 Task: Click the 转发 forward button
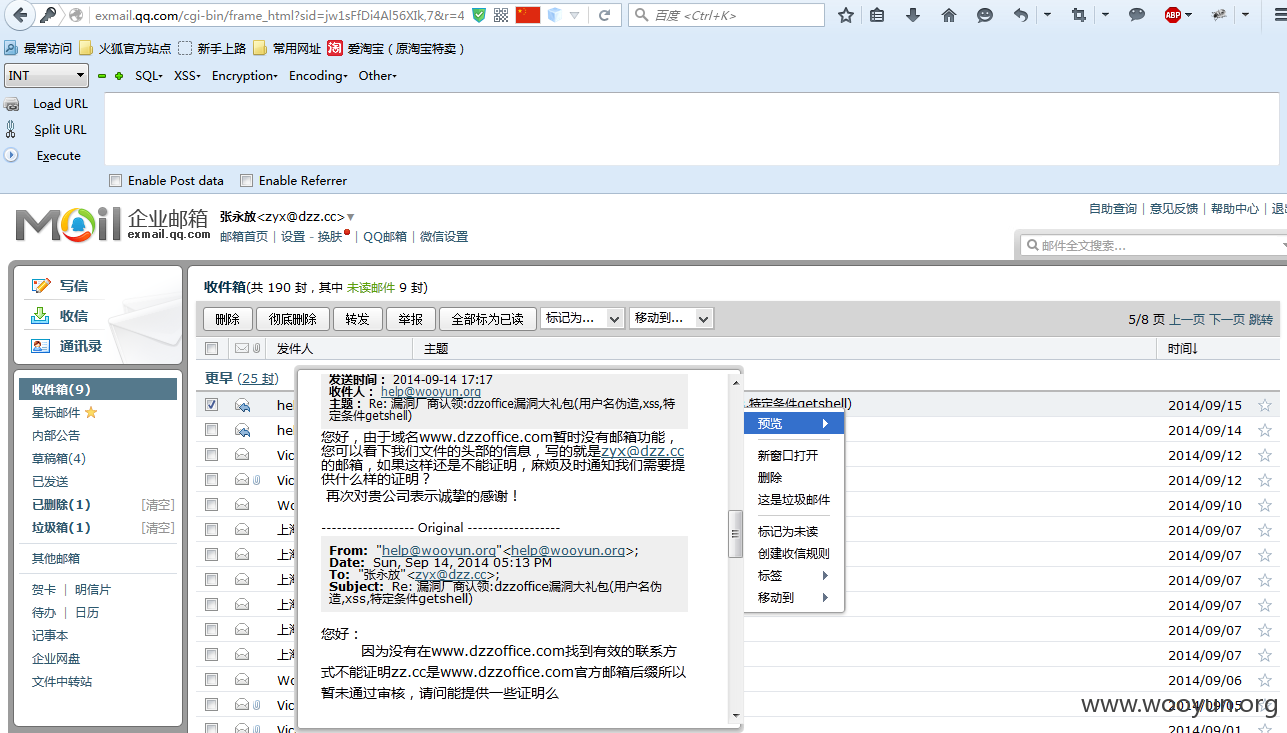point(358,319)
